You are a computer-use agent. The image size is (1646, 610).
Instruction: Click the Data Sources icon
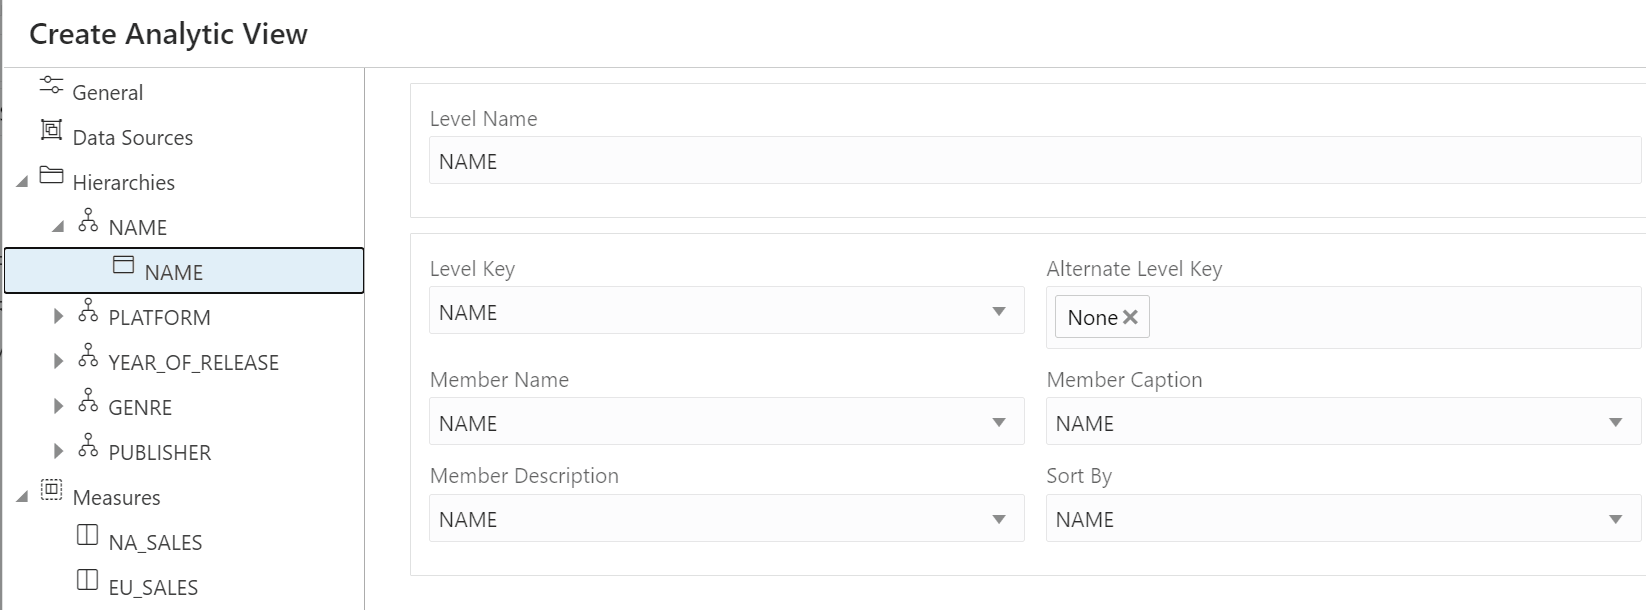click(x=50, y=136)
